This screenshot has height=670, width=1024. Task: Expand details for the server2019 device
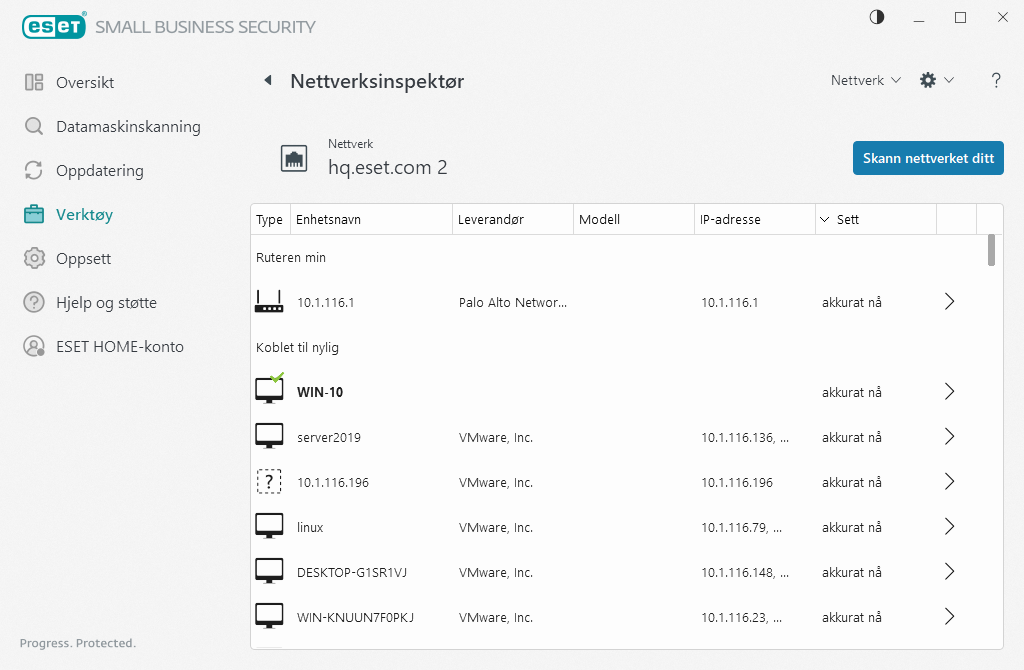pyautogui.click(x=948, y=436)
